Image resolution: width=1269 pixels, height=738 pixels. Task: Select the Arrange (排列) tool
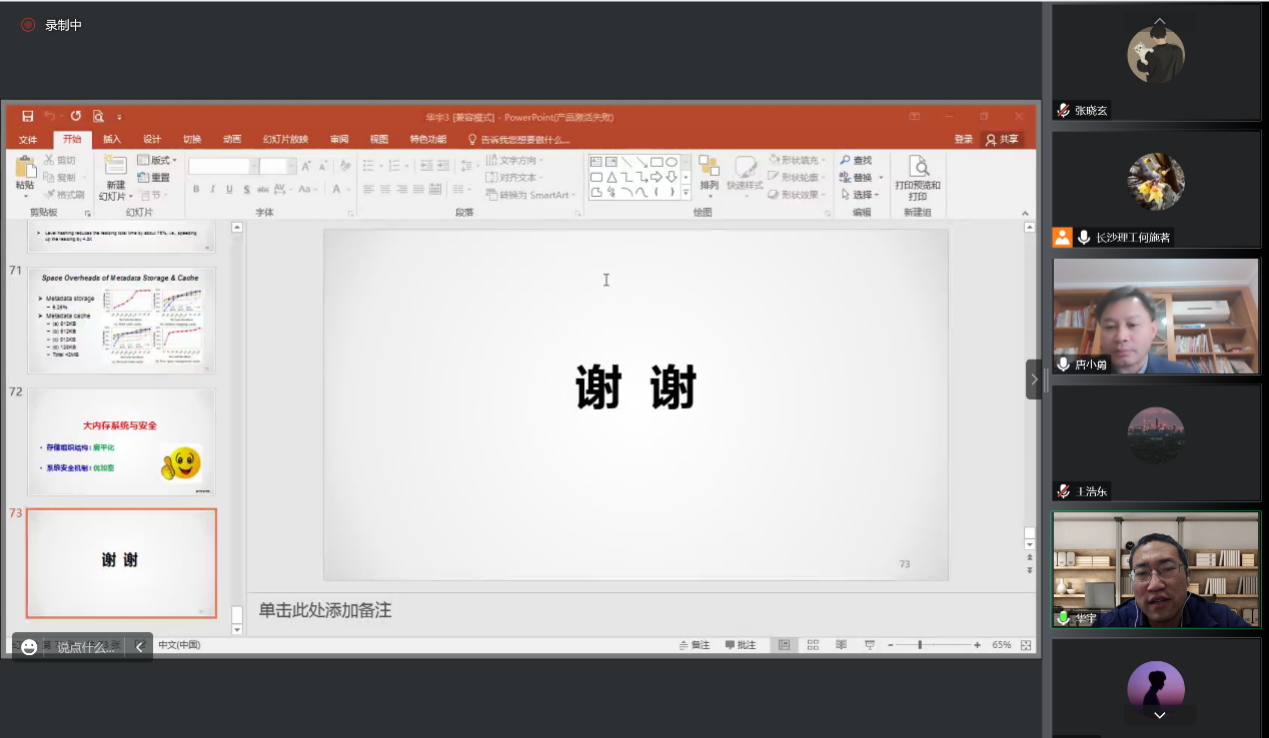click(709, 172)
